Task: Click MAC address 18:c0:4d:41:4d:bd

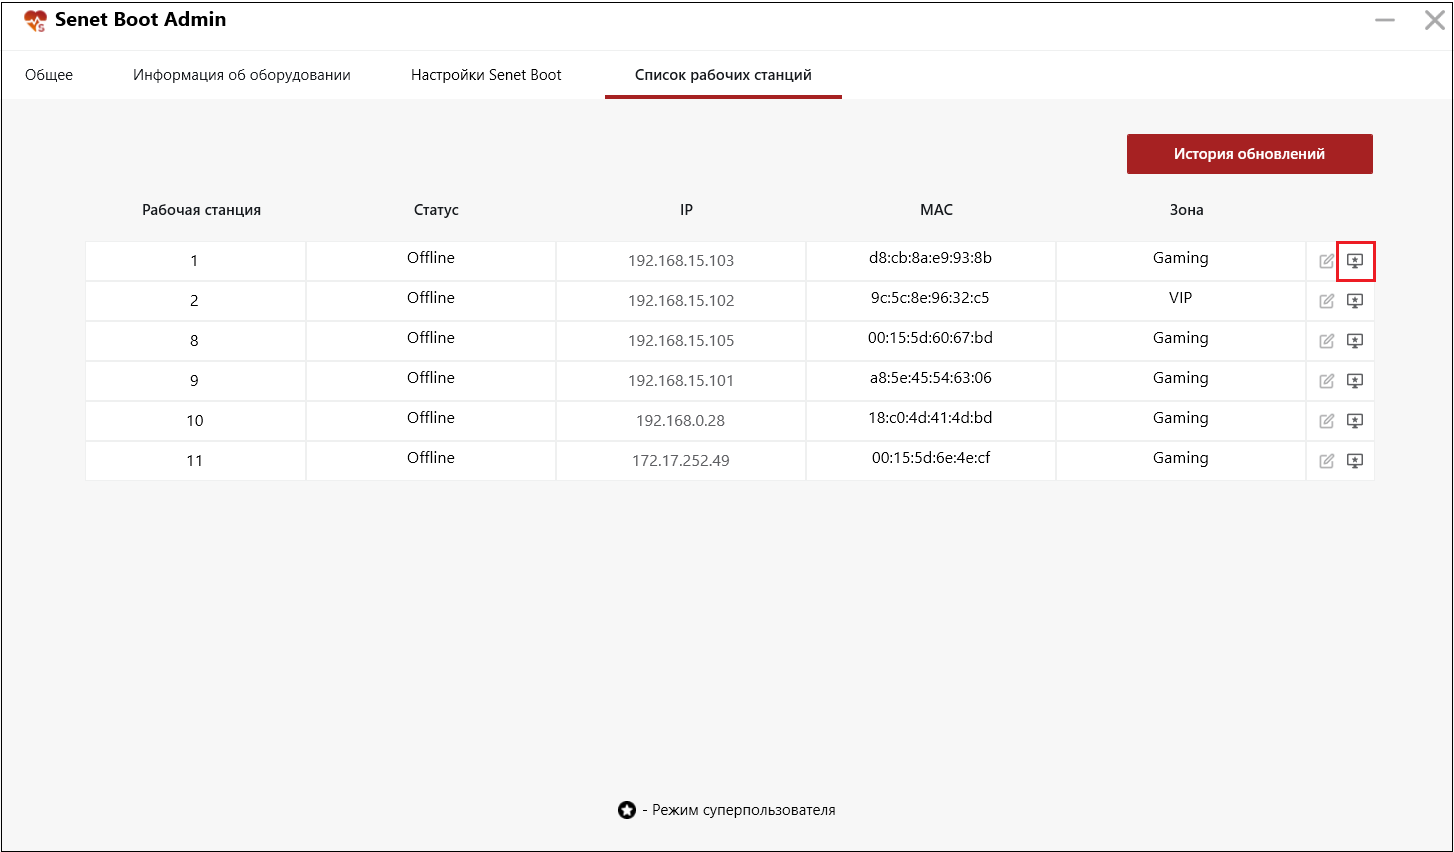Action: (931, 418)
